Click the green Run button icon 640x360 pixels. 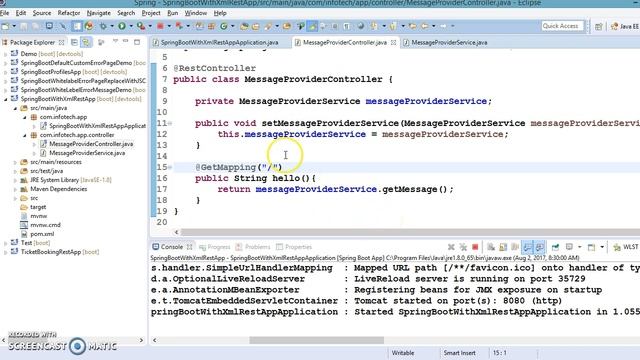pyautogui.click(x=122, y=26)
